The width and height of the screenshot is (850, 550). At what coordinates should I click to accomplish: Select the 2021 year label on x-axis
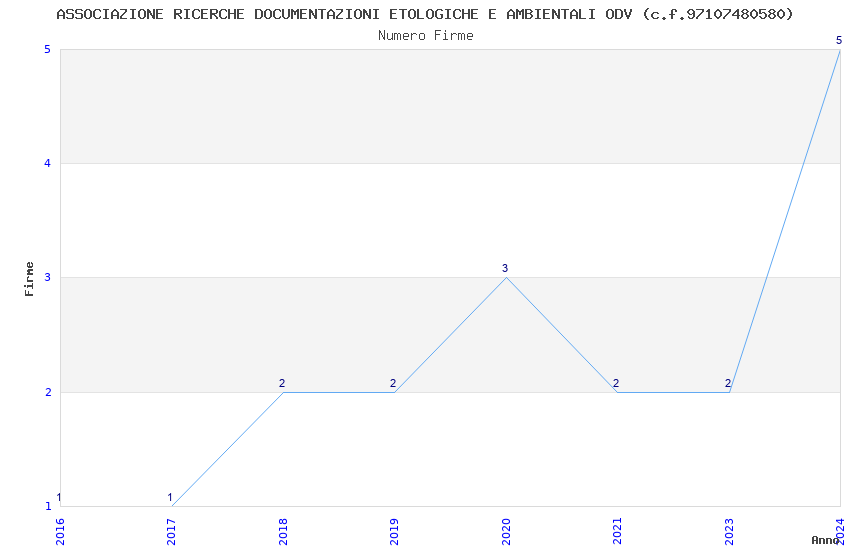[x=617, y=532]
